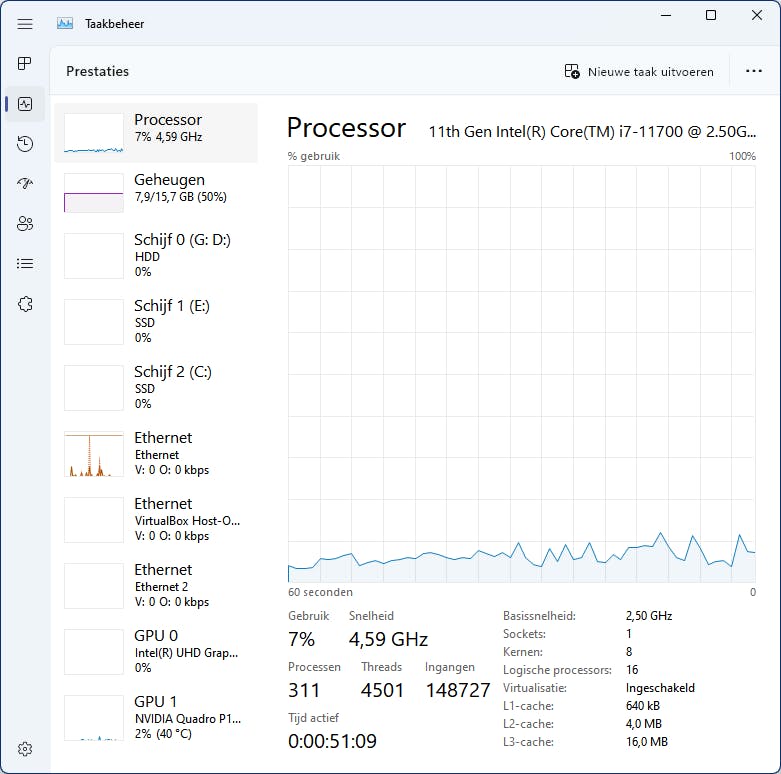This screenshot has height=774, width=781.
Task: Click the processor name 11th Gen Intel Core text
Action: point(592,131)
